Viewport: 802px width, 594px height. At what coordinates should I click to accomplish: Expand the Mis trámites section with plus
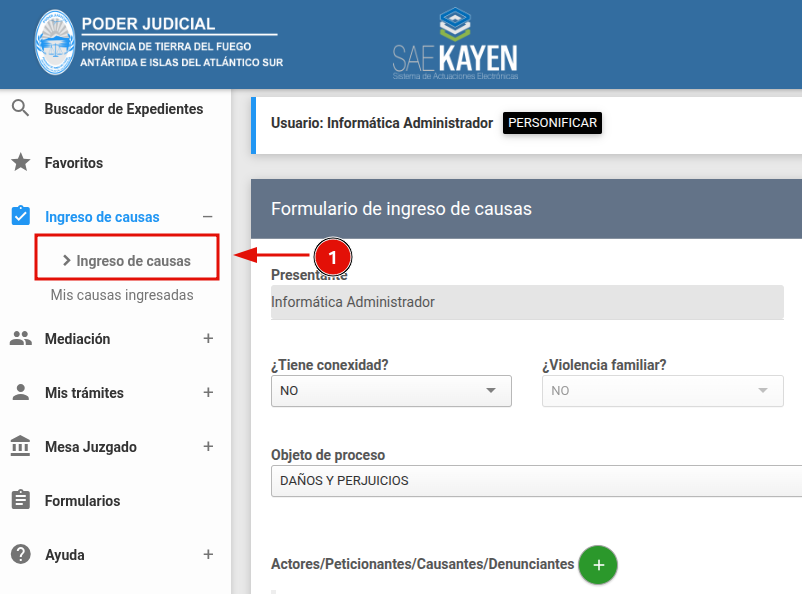208,393
